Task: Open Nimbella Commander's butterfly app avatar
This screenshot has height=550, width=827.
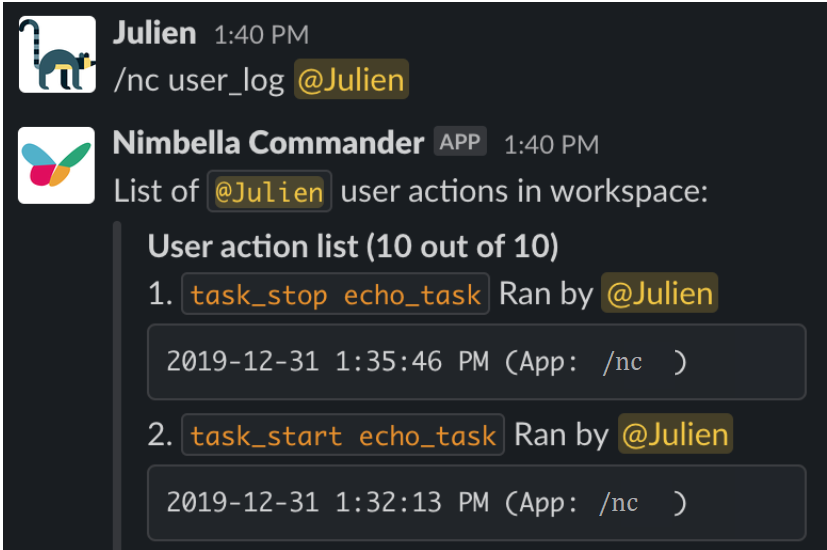Action: click(57, 165)
